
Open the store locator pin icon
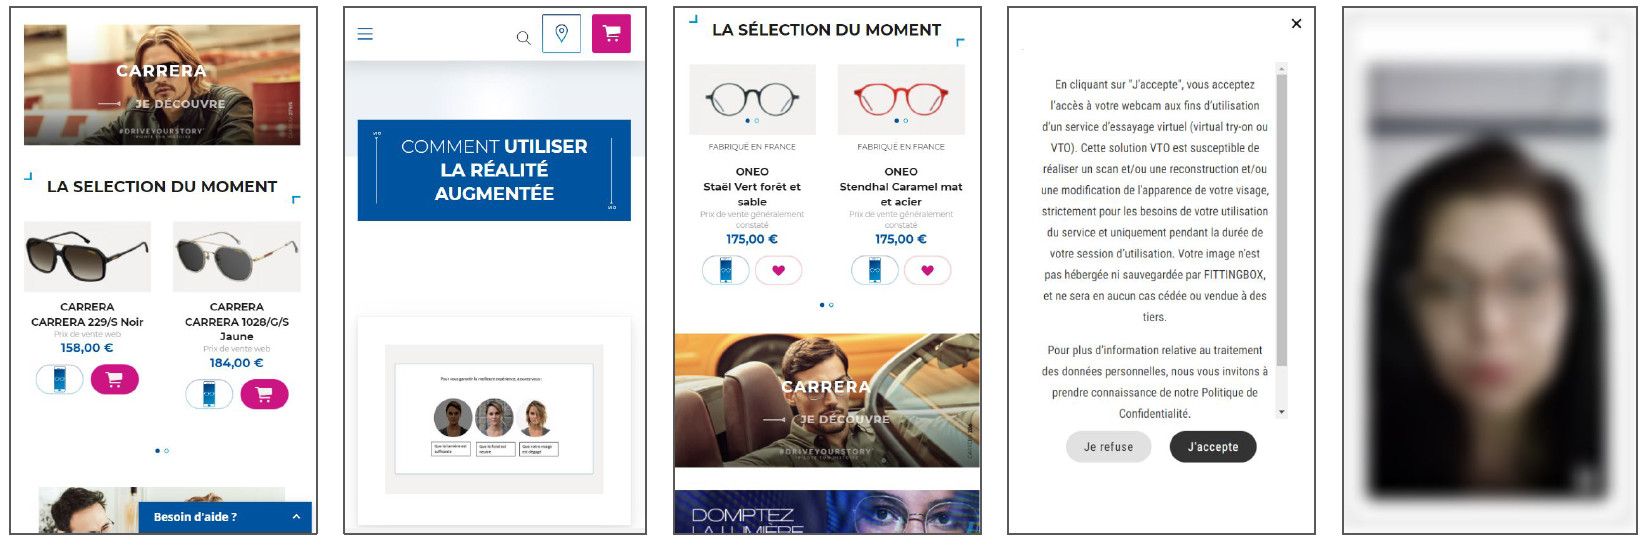coord(561,34)
